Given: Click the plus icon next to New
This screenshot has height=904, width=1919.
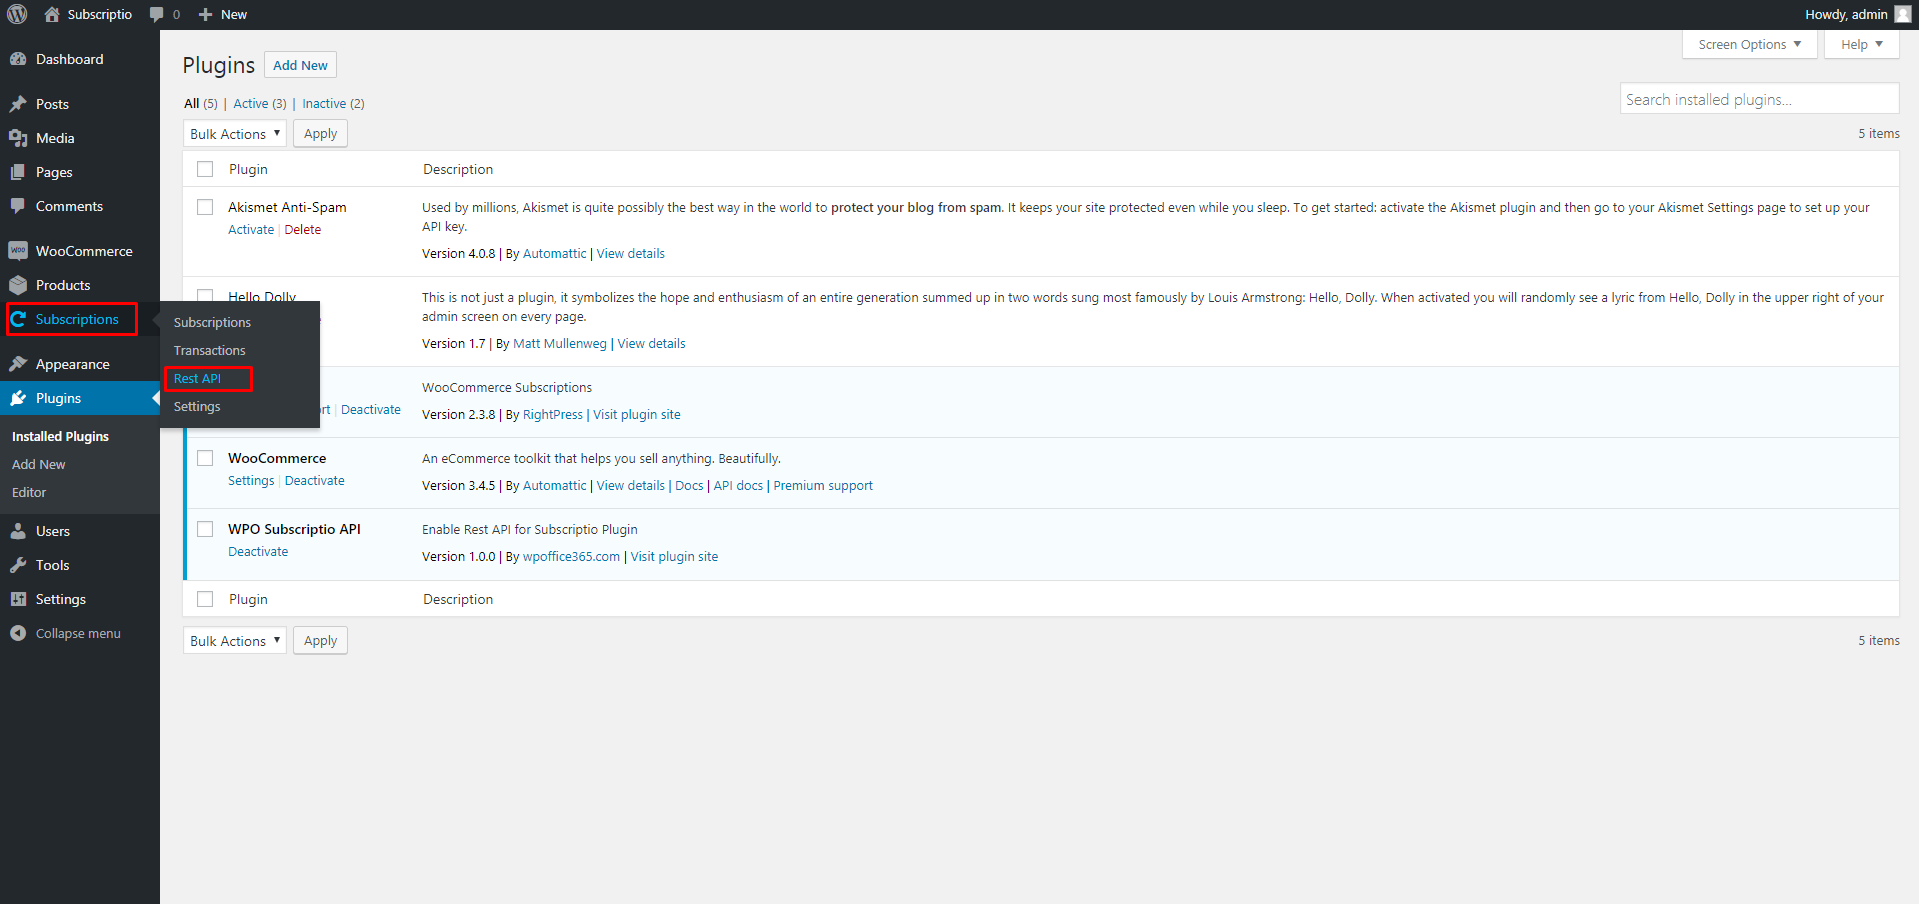Looking at the screenshot, I should tap(205, 14).
